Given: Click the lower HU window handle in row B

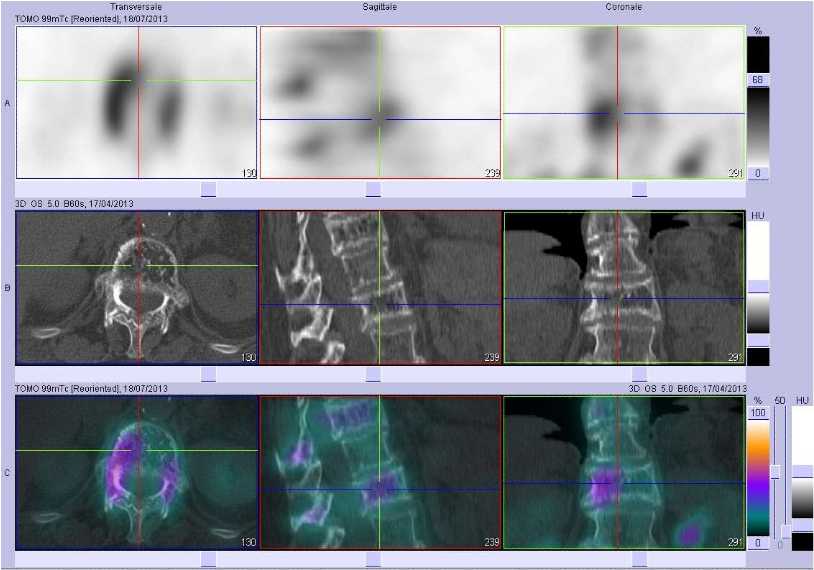Looking at the screenshot, I should click(758, 341).
